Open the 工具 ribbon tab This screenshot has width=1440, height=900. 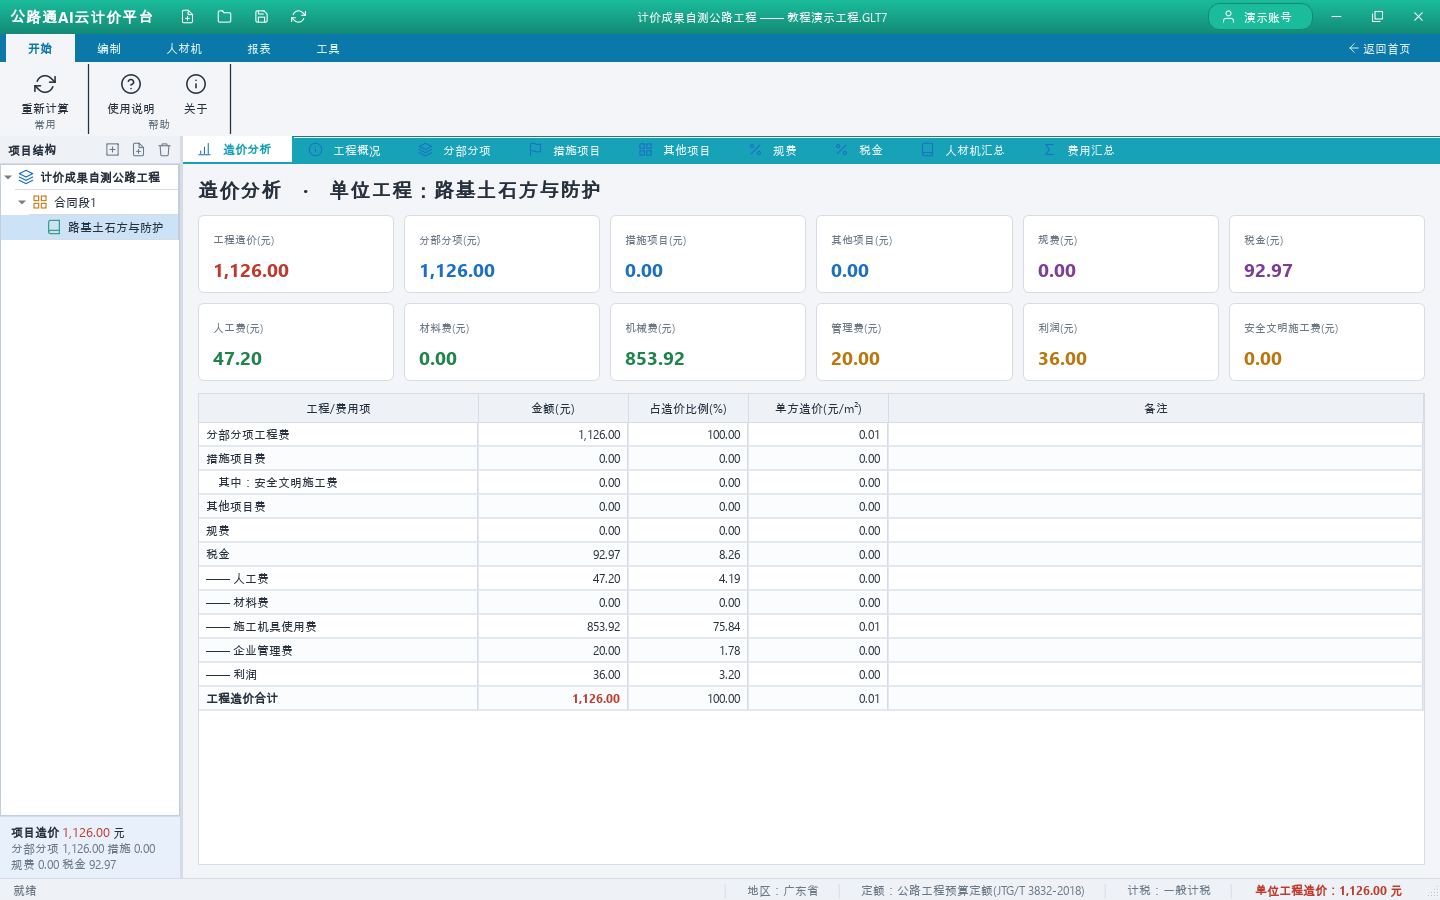[x=328, y=48]
